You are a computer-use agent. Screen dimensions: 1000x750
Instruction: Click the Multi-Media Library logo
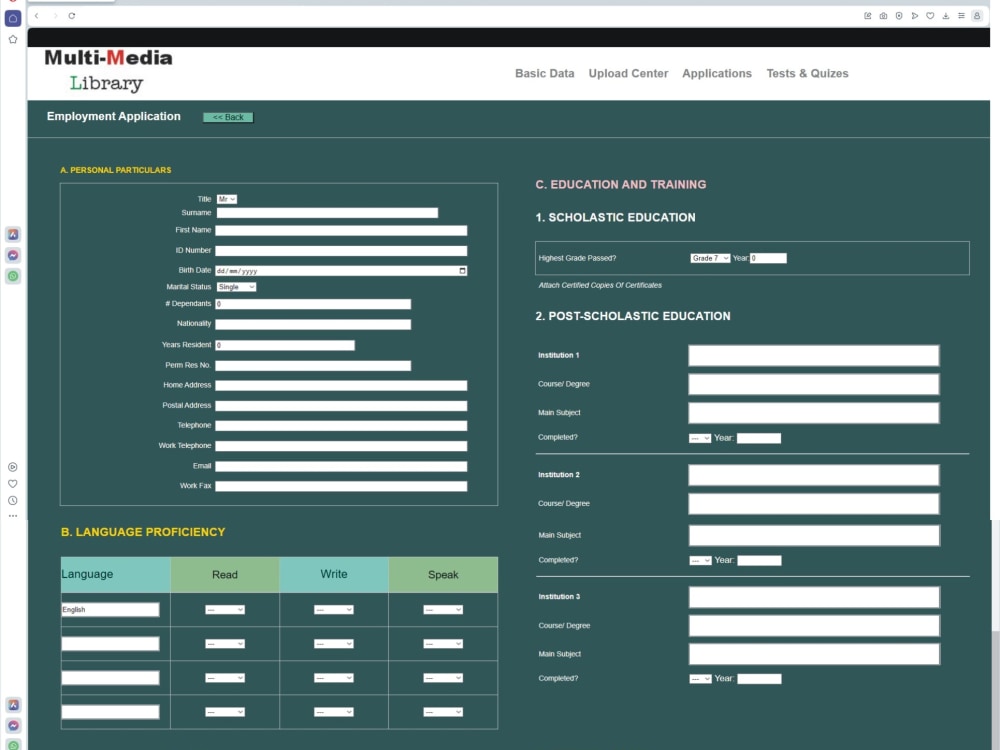point(108,70)
